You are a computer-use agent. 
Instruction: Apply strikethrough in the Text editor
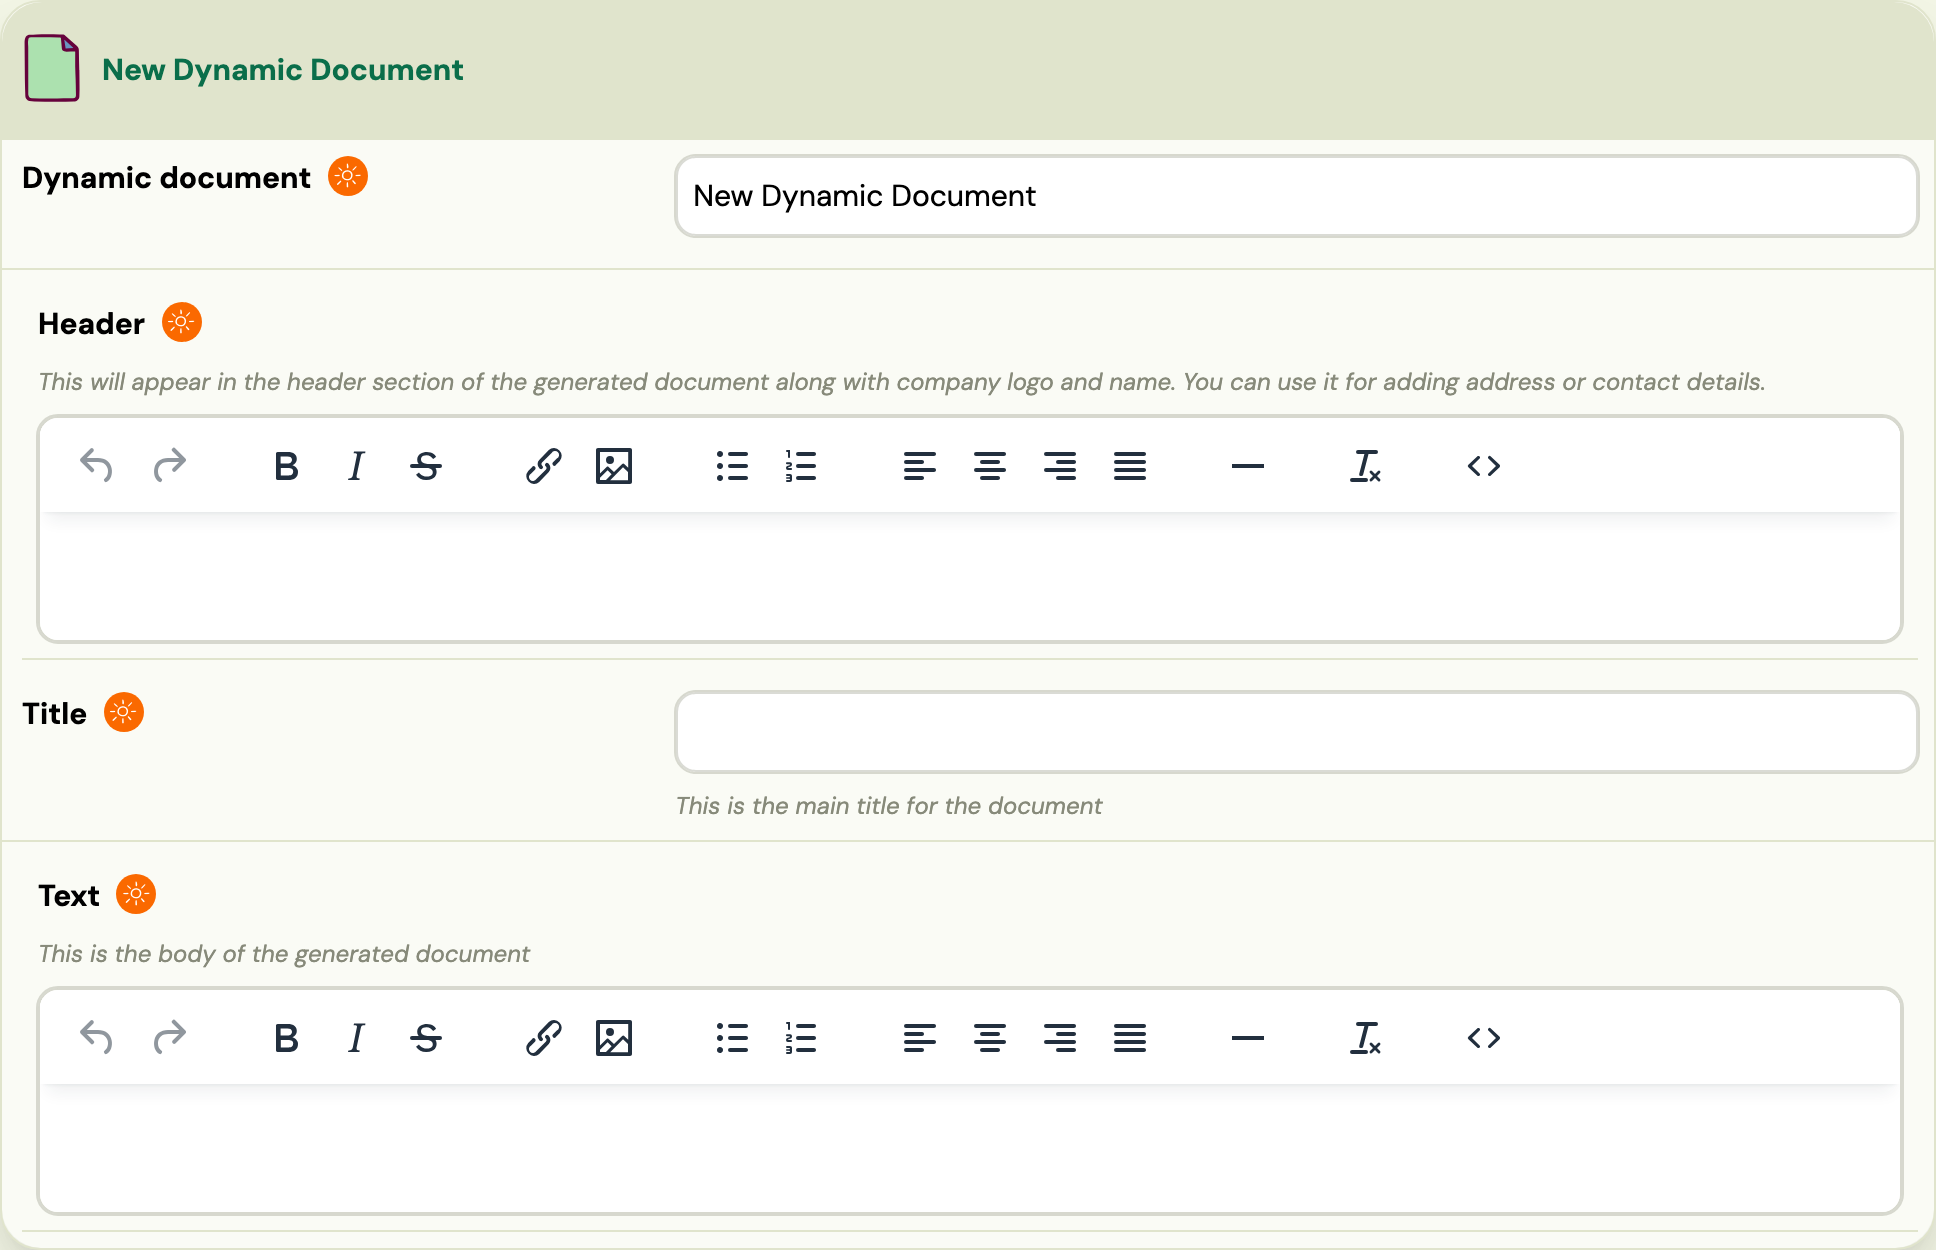pos(426,1038)
